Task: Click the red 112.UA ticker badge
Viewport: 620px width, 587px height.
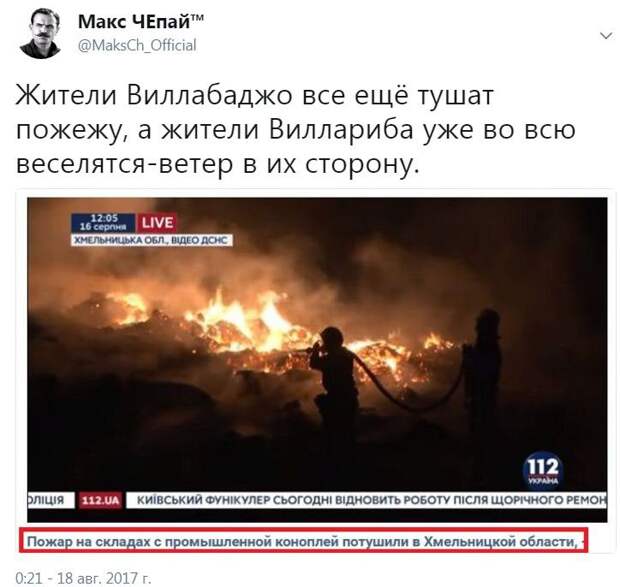Action: tap(100, 500)
